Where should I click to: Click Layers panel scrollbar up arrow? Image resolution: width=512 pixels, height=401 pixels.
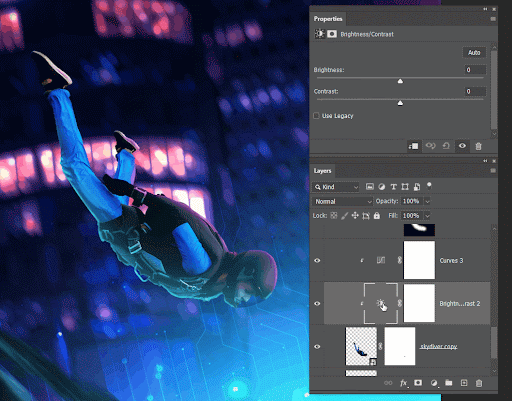[494, 229]
